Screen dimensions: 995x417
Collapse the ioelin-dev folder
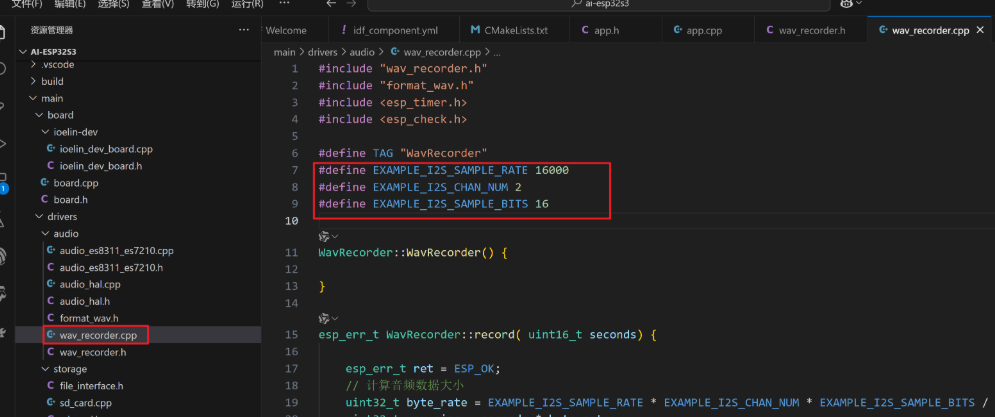(x=45, y=132)
